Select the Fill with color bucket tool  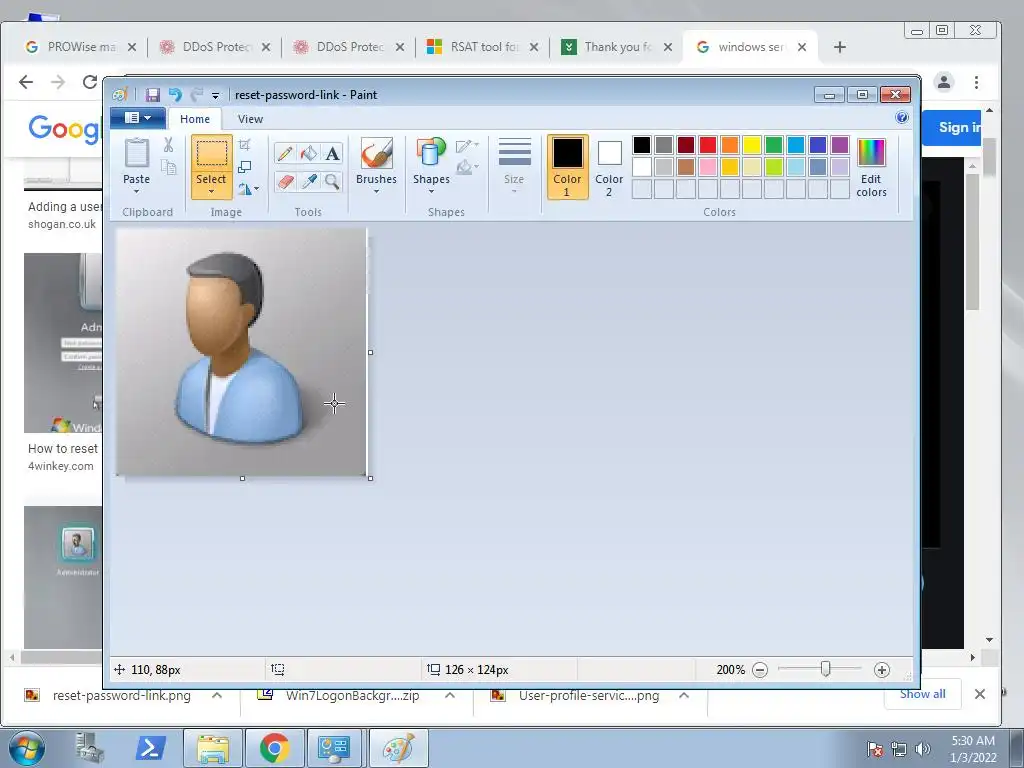308,153
